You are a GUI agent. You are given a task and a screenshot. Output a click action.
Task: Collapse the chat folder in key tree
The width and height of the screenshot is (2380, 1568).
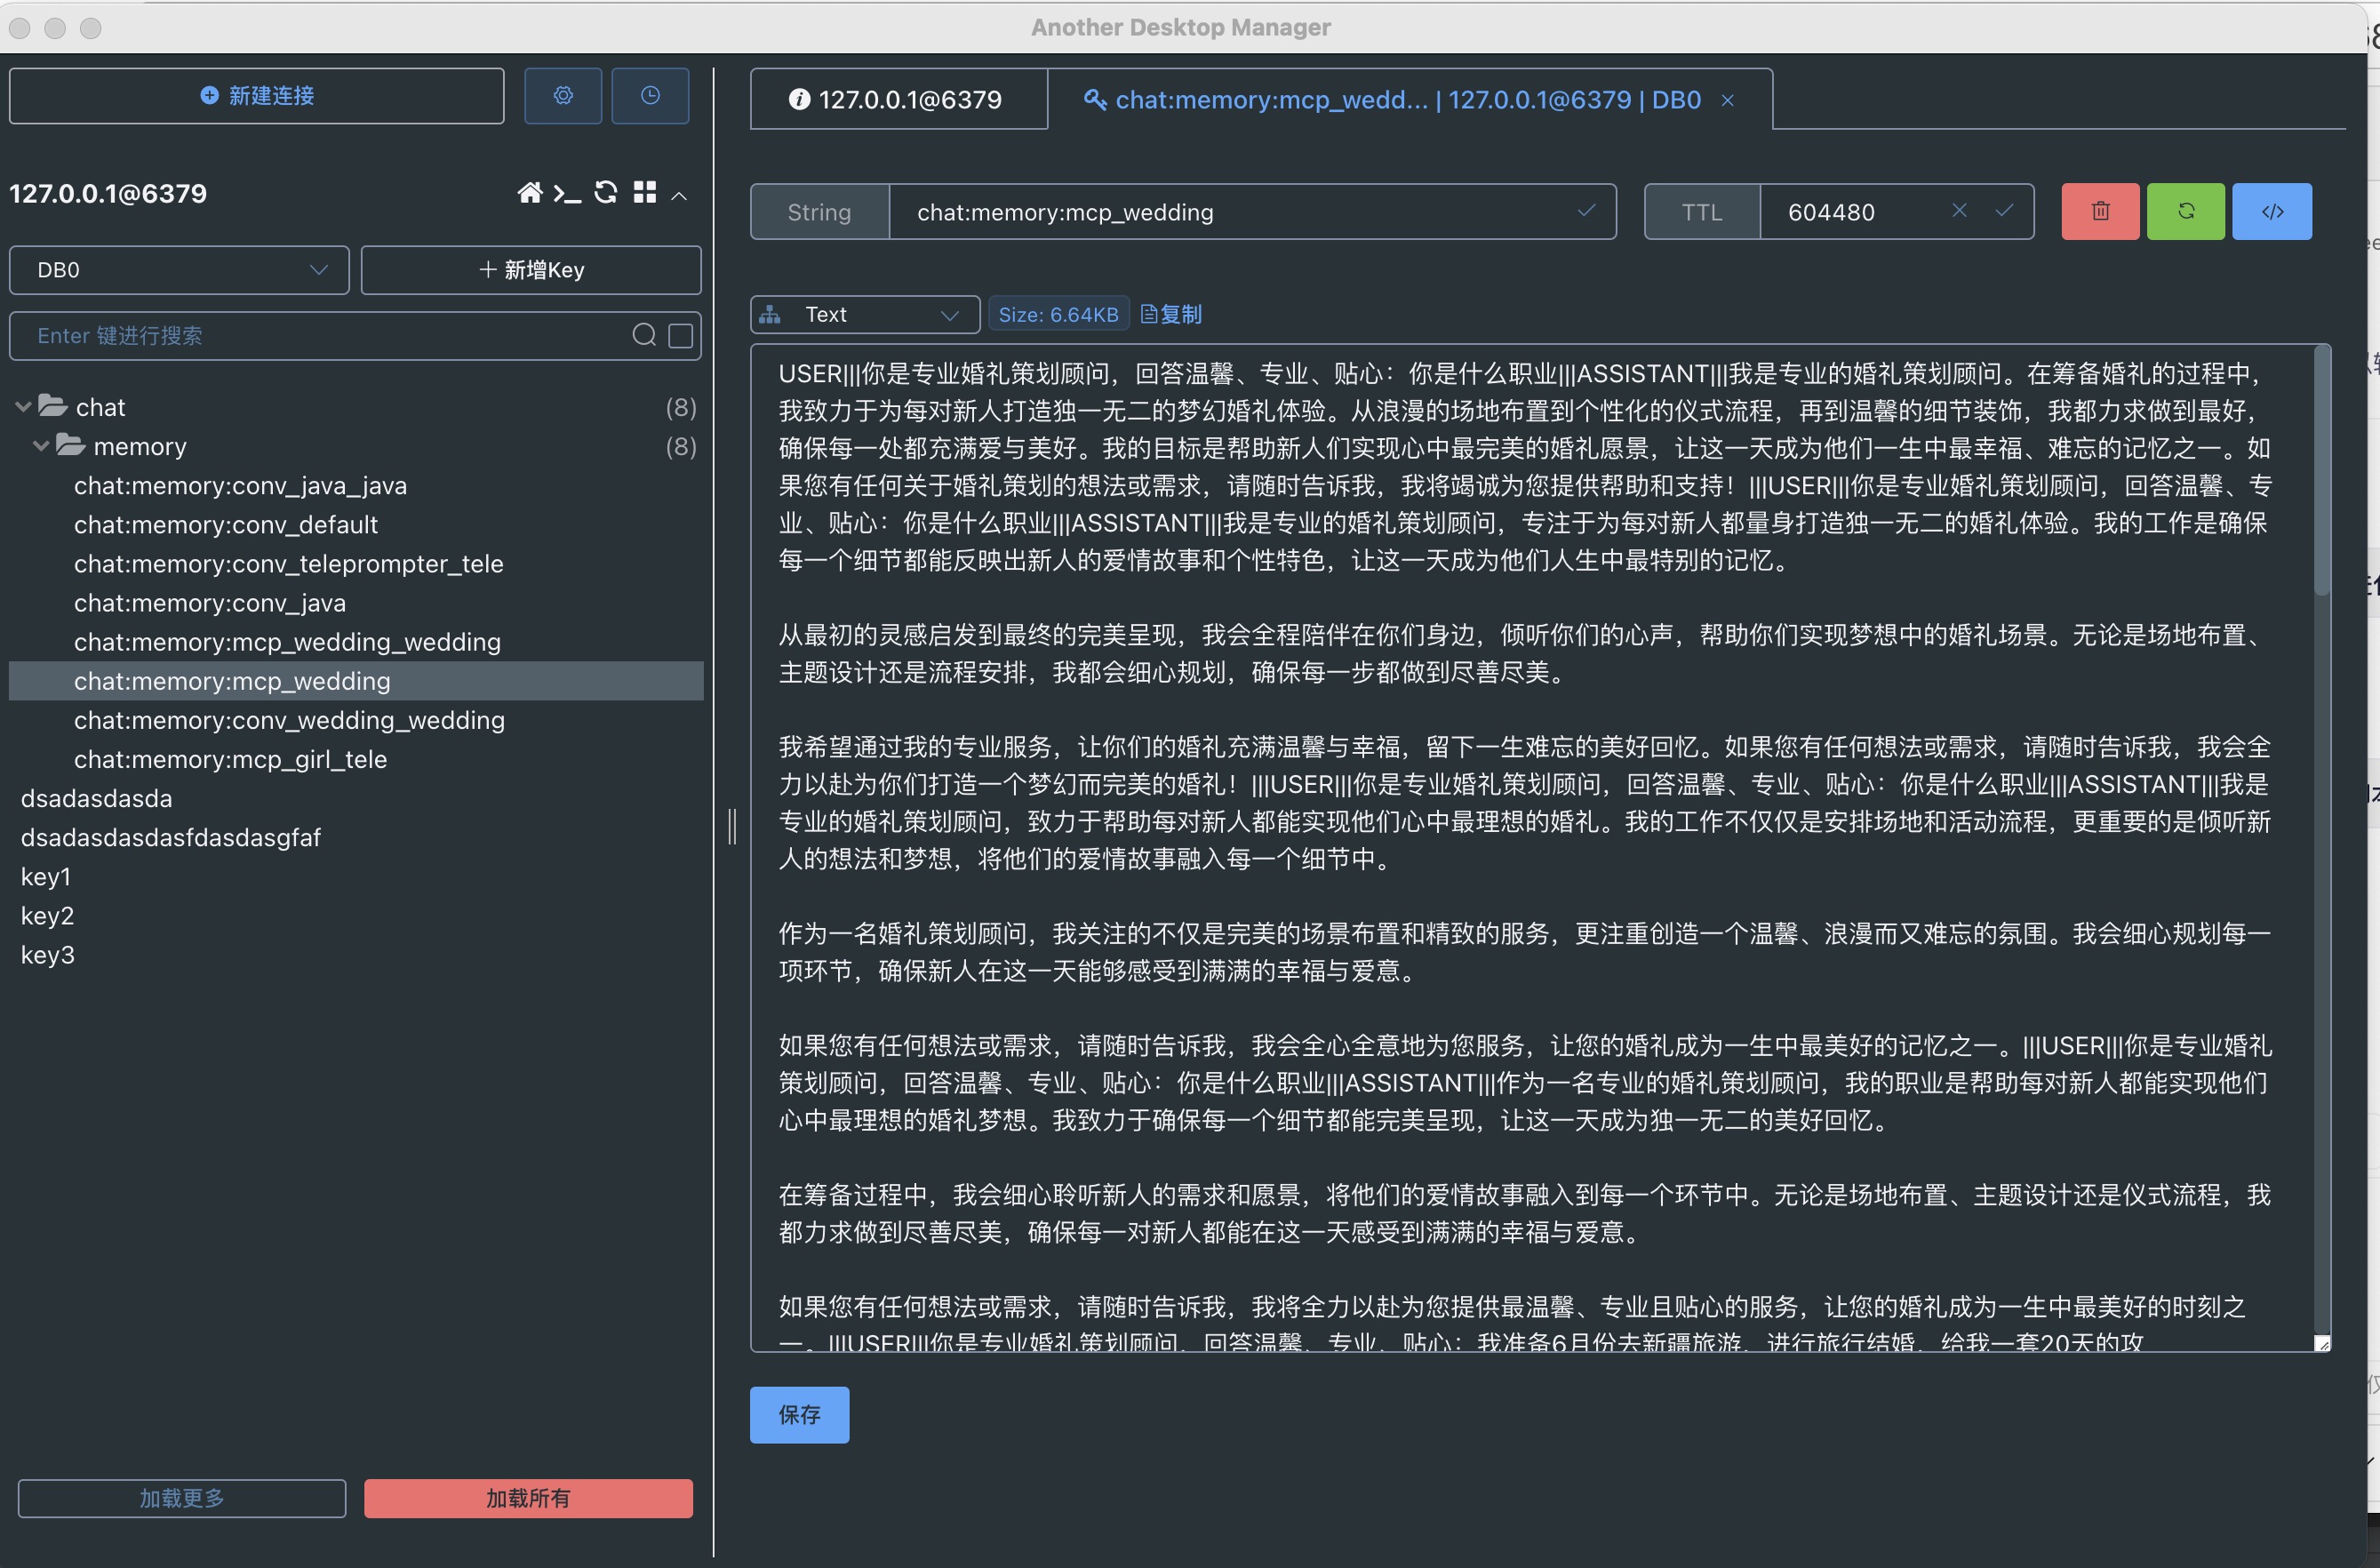pos(24,407)
